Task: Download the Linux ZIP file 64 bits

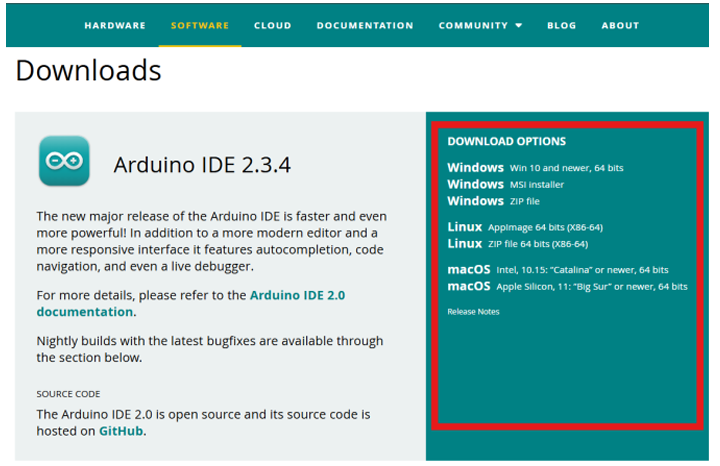Action: click(518, 243)
